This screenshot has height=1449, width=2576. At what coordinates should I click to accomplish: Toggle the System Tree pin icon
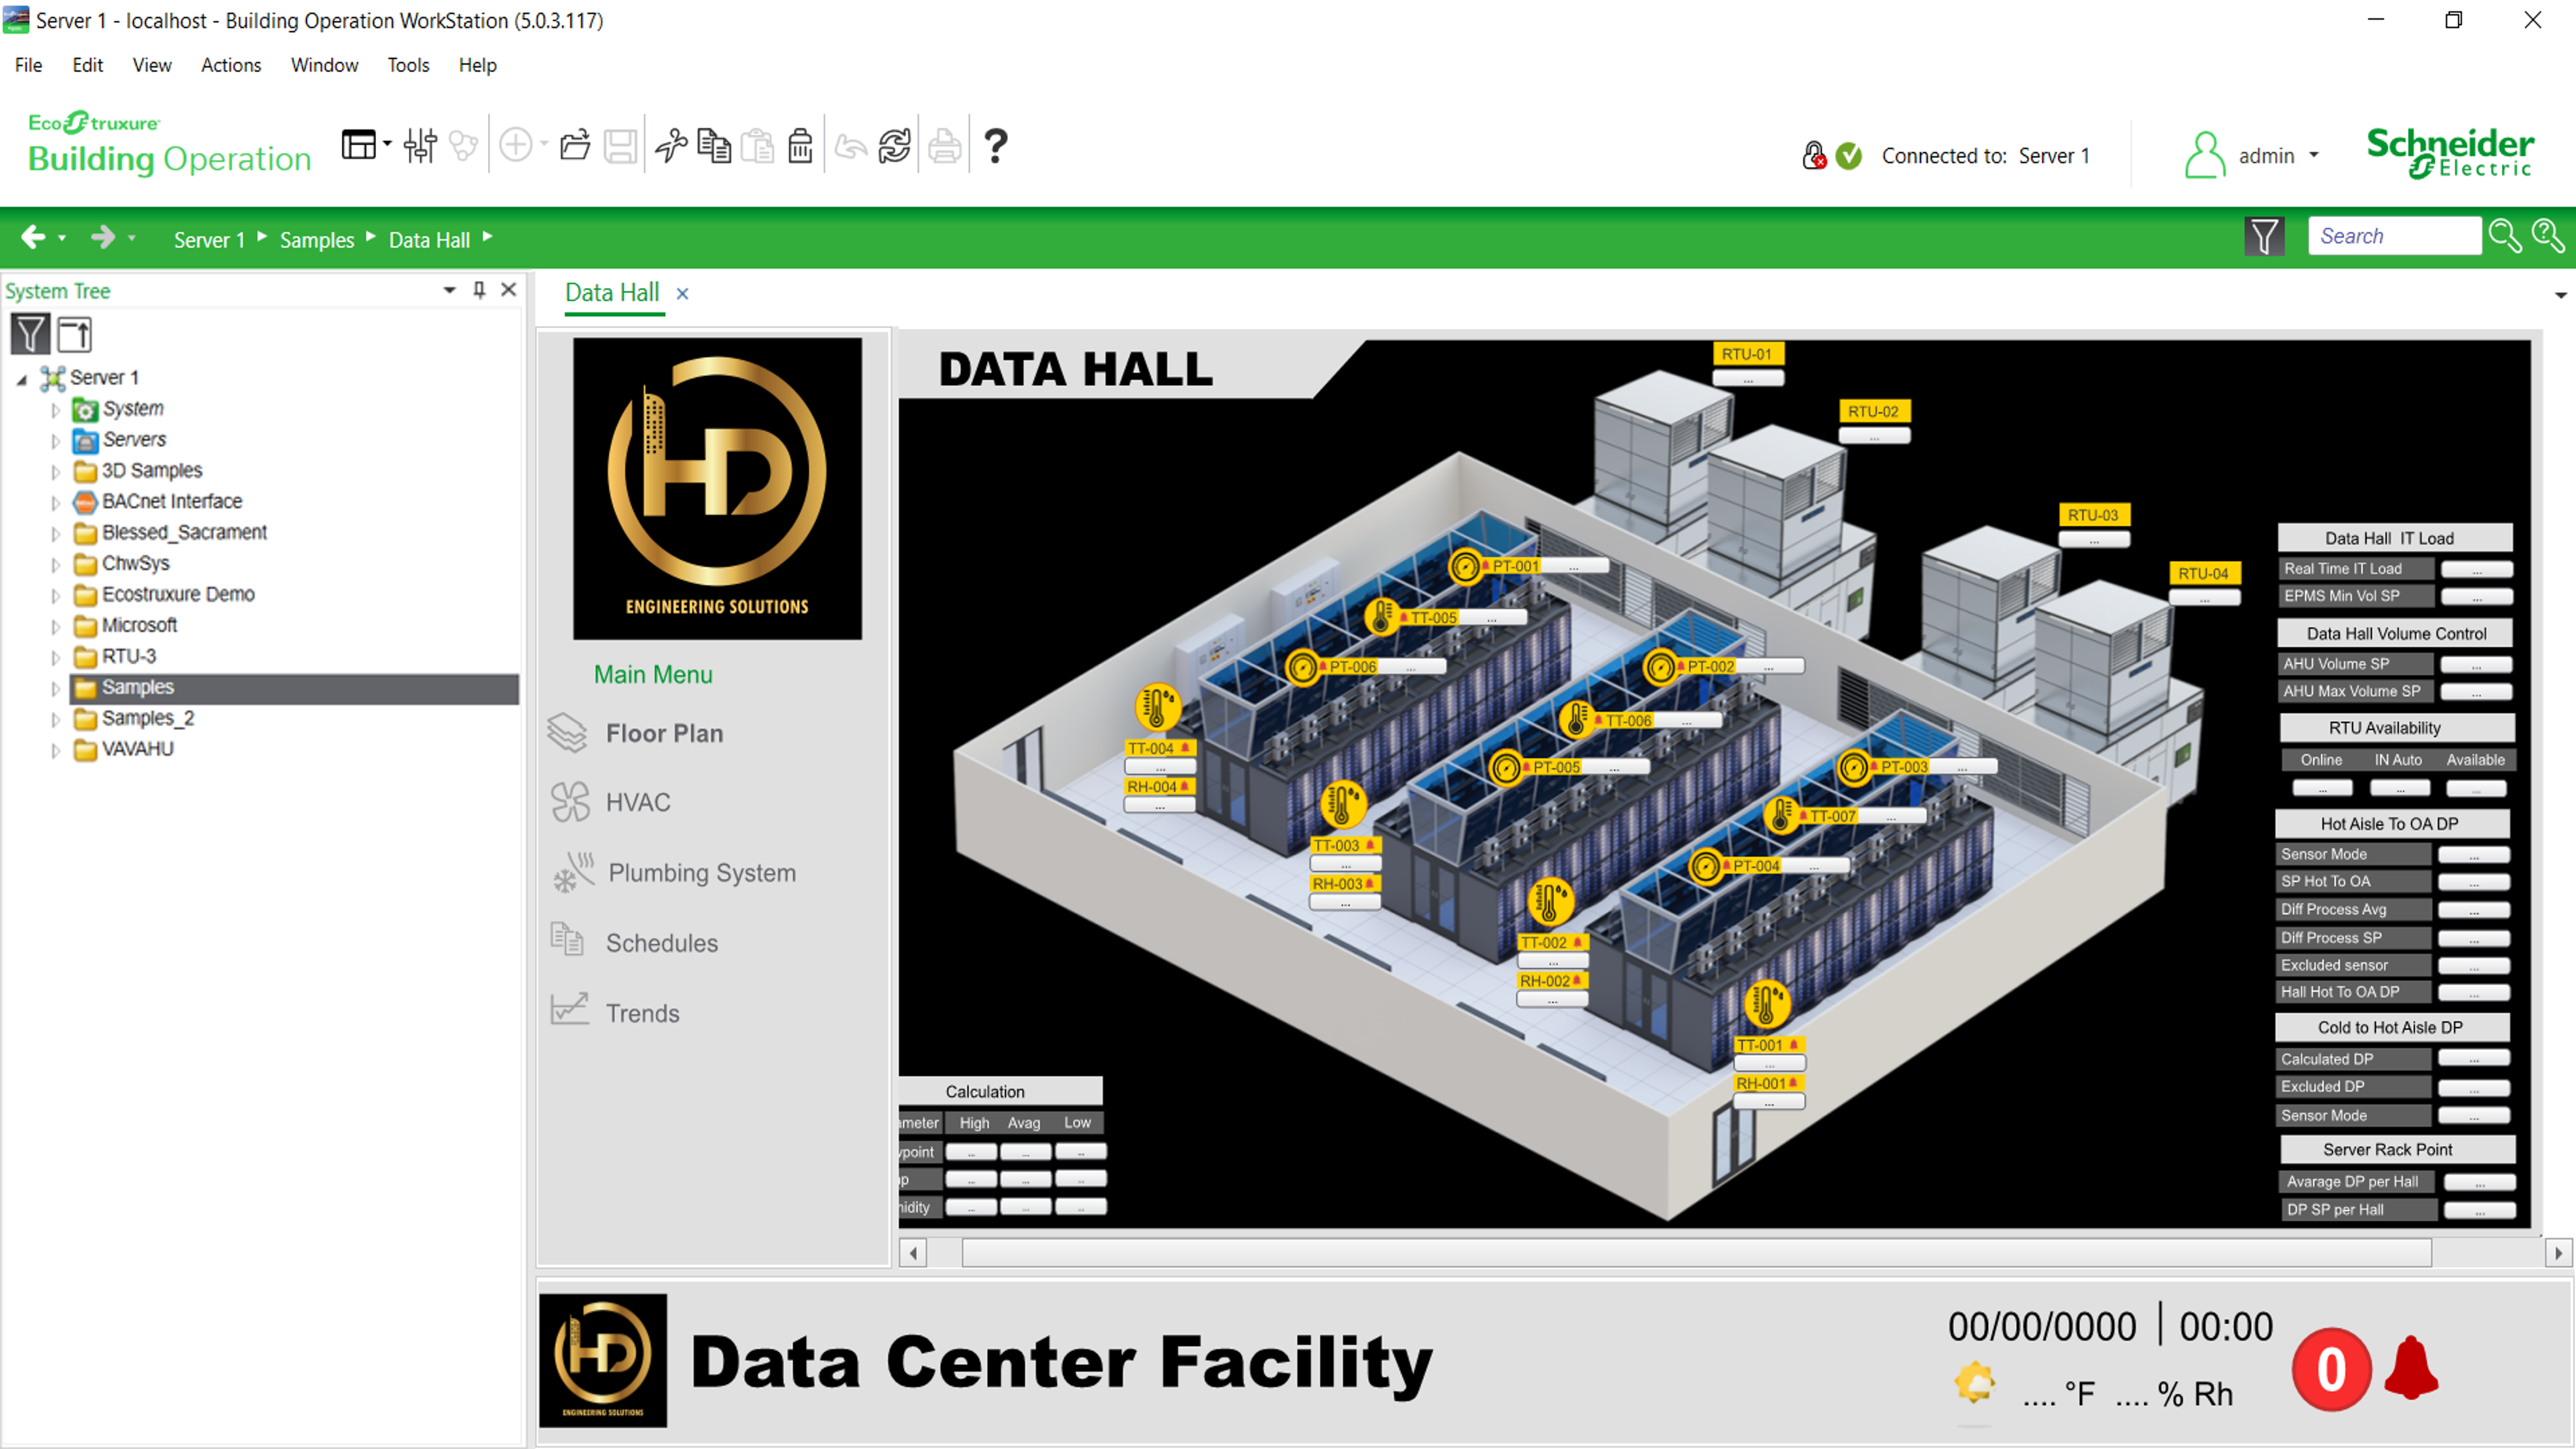point(479,290)
